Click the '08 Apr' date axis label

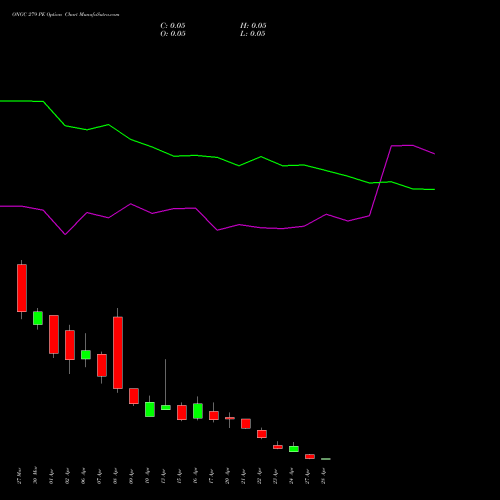(x=115, y=476)
